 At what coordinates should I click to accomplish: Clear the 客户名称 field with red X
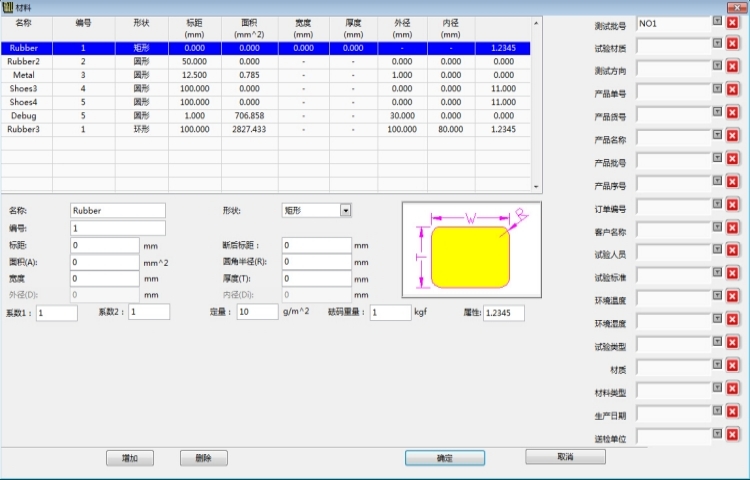(732, 231)
